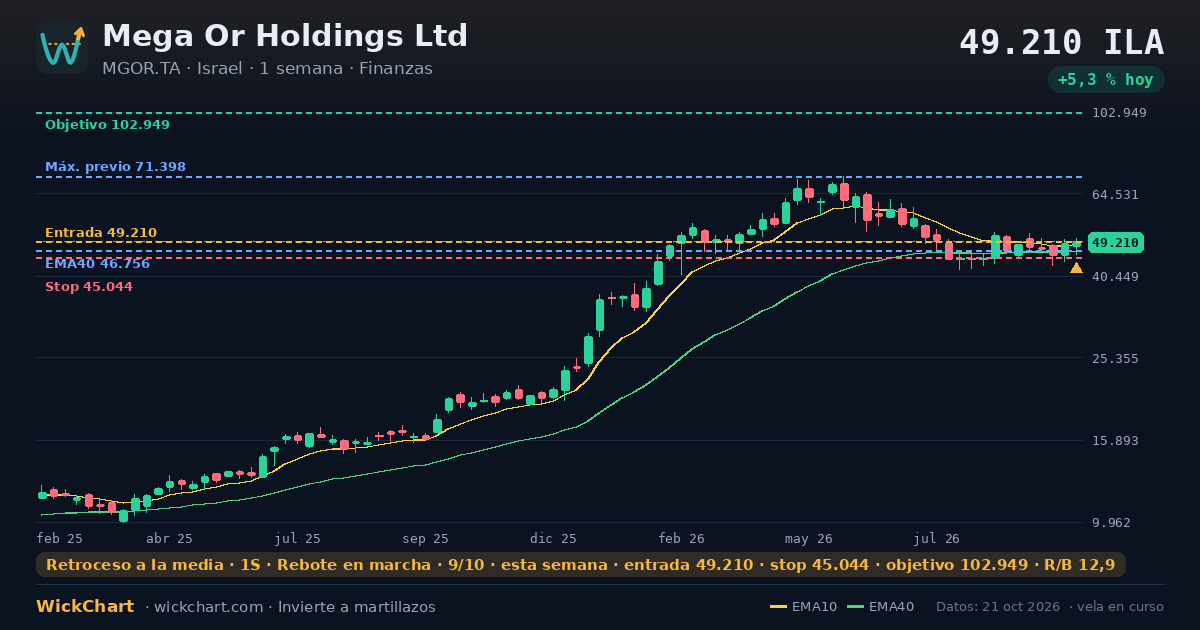Click the Stop 45.044 label

(89, 287)
